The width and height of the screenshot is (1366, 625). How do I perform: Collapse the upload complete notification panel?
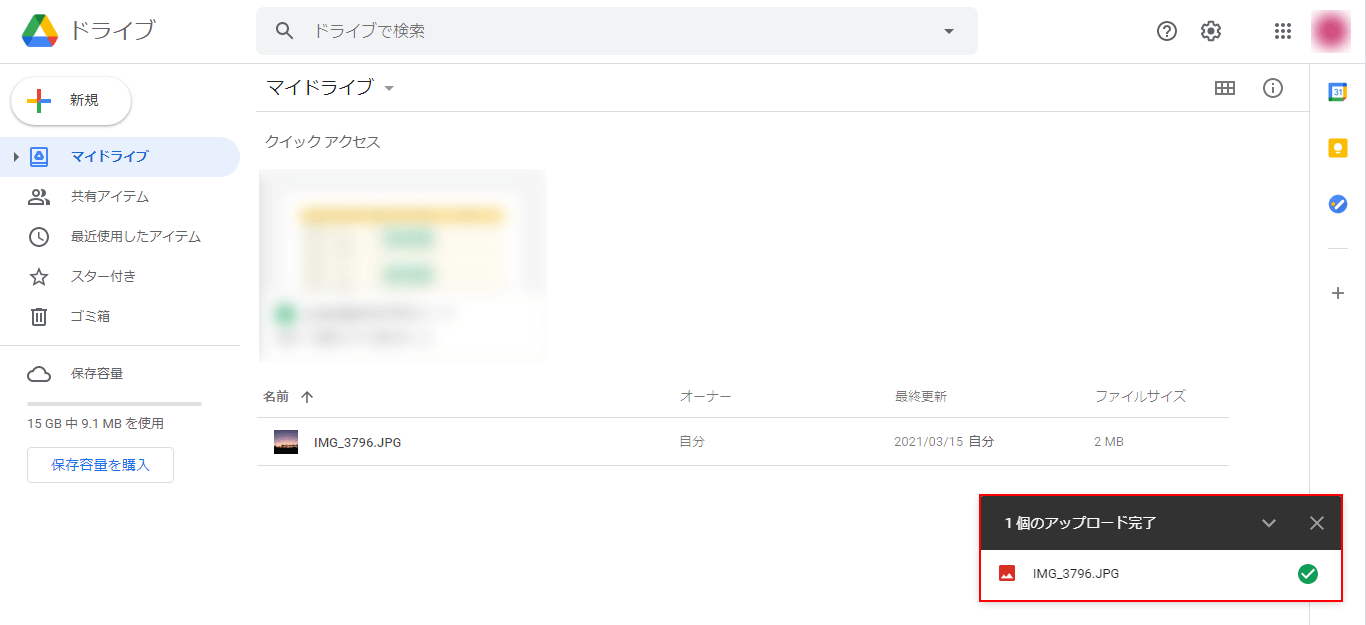pyautogui.click(x=1269, y=523)
